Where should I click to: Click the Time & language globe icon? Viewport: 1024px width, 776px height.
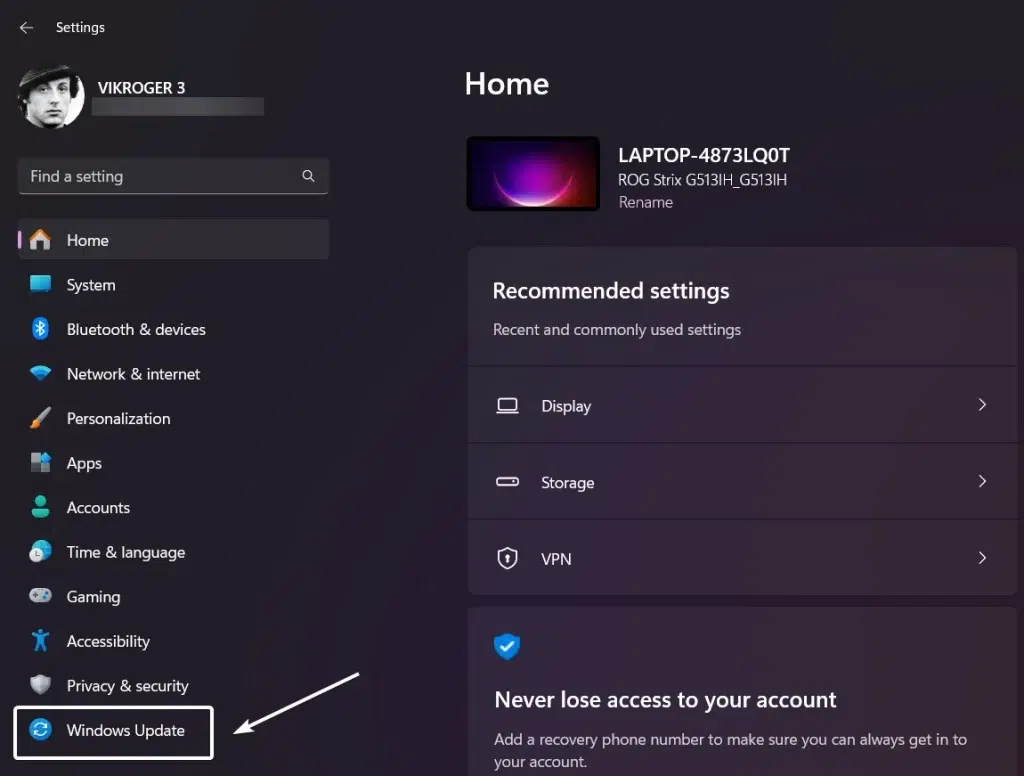coord(40,551)
